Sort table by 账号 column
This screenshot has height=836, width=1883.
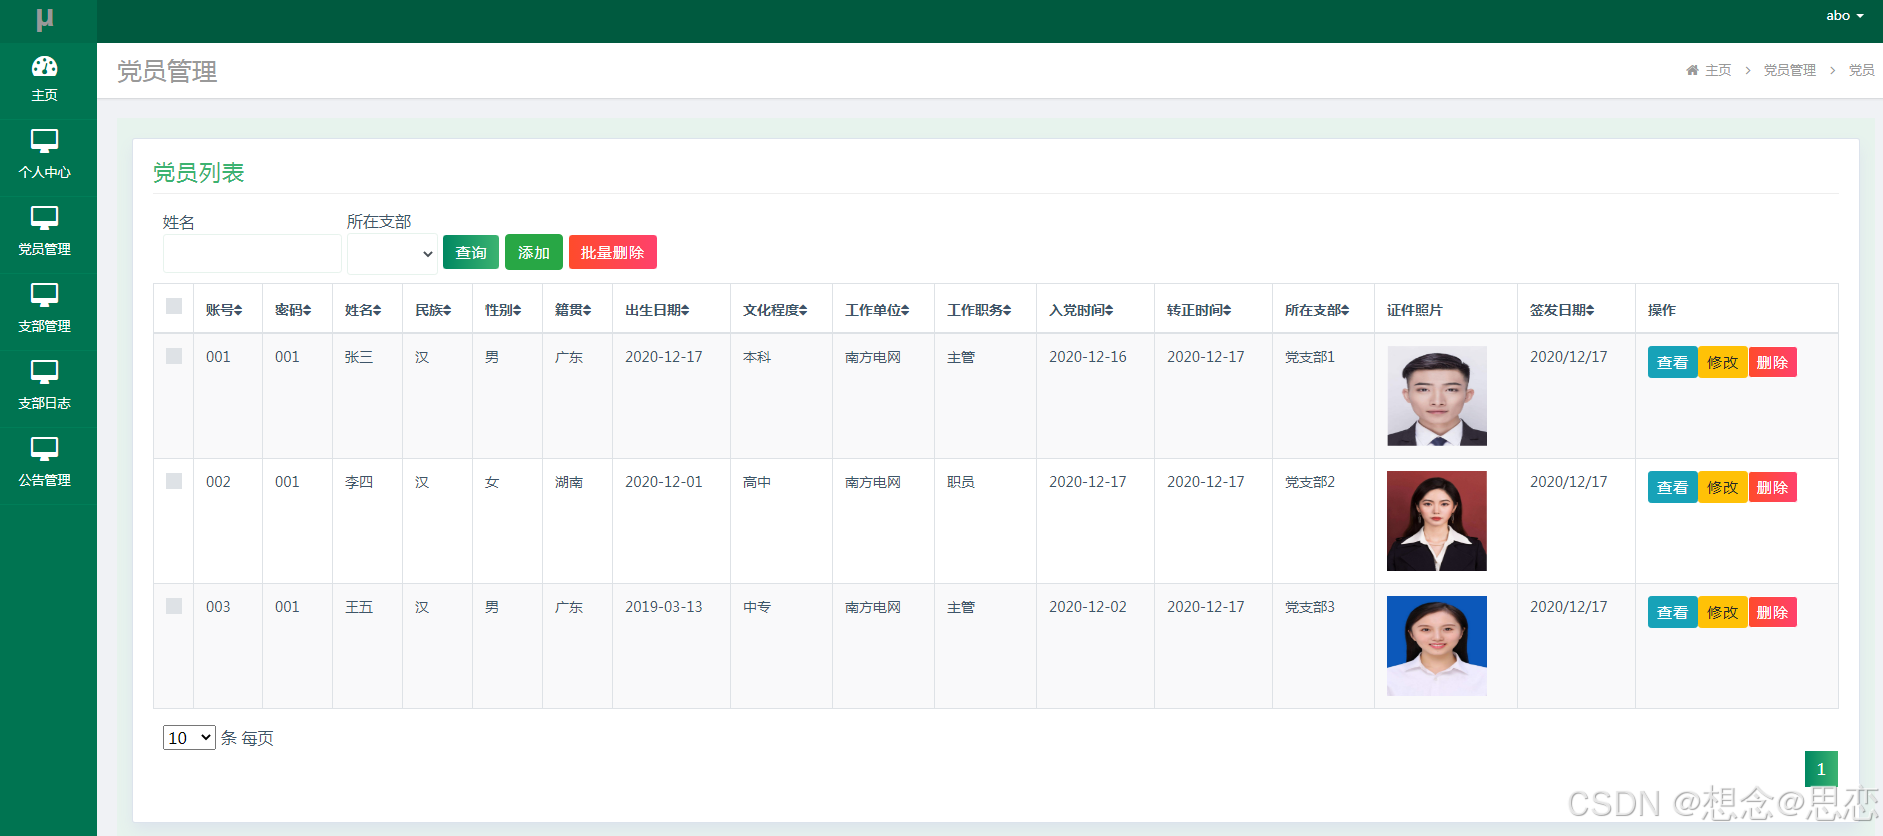click(x=224, y=310)
